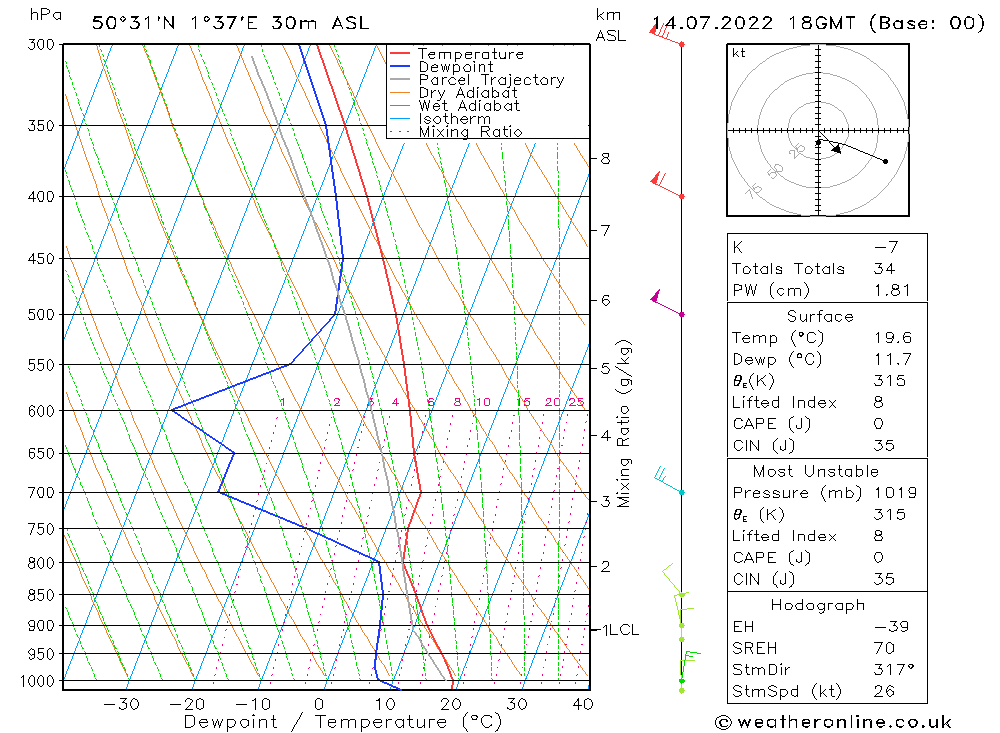Click the CIN (J) row under Most Unstable

pyautogui.click(x=827, y=579)
